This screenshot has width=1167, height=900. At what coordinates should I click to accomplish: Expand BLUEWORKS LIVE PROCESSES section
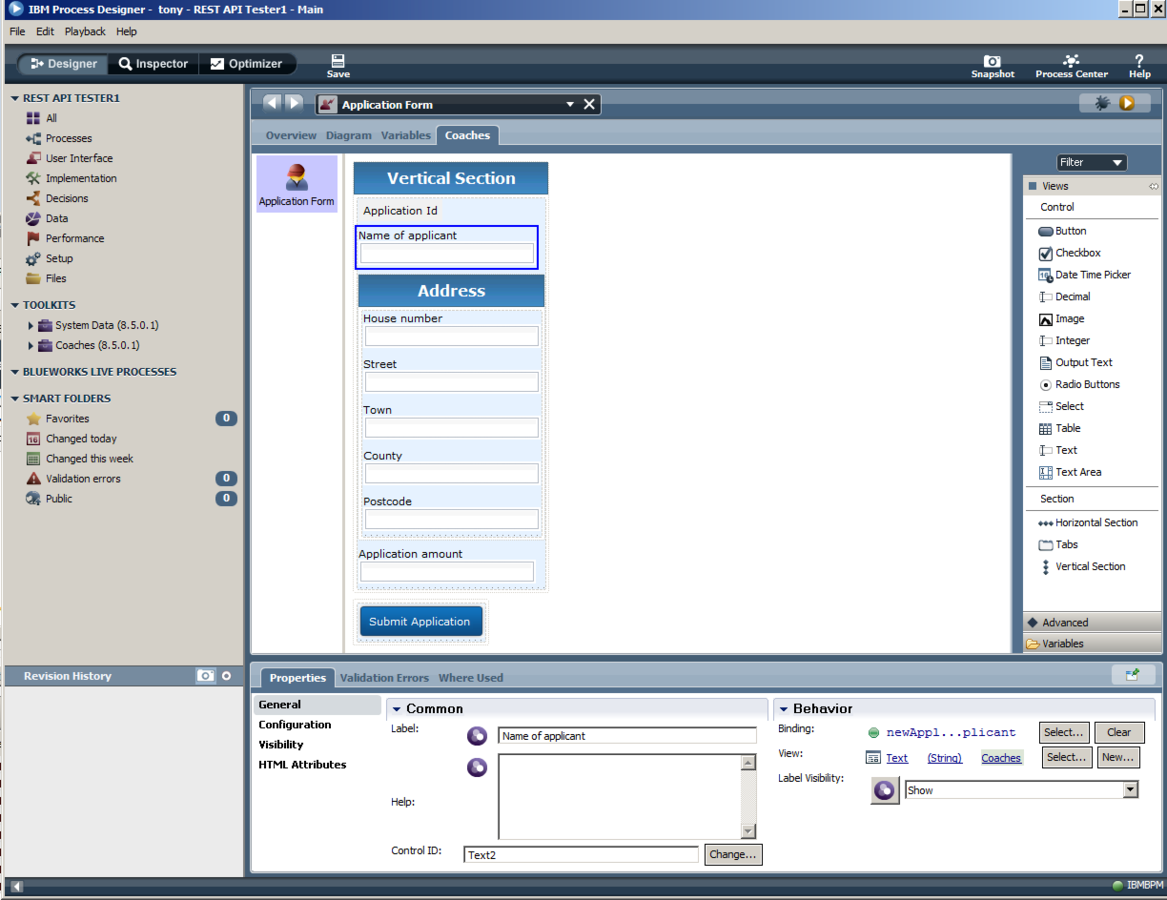click(15, 372)
